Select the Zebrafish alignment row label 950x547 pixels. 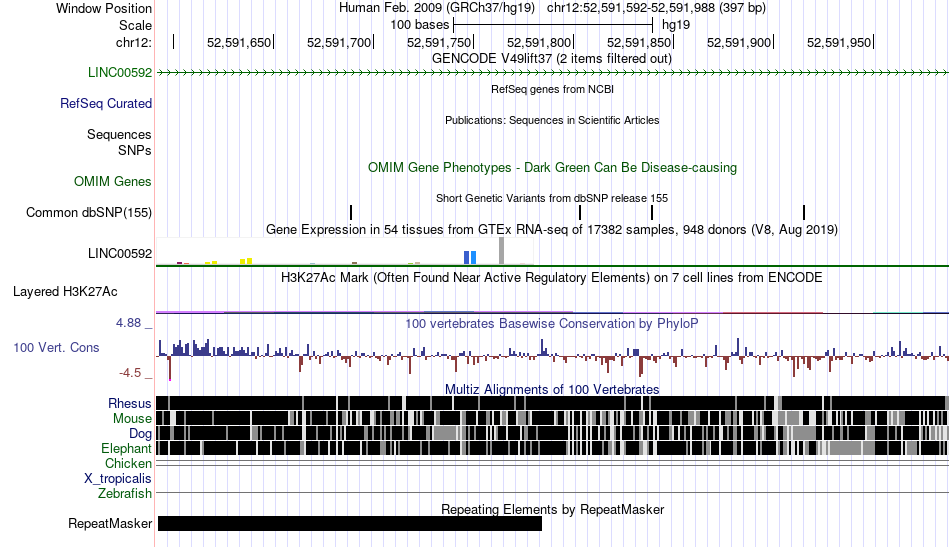[125, 493]
